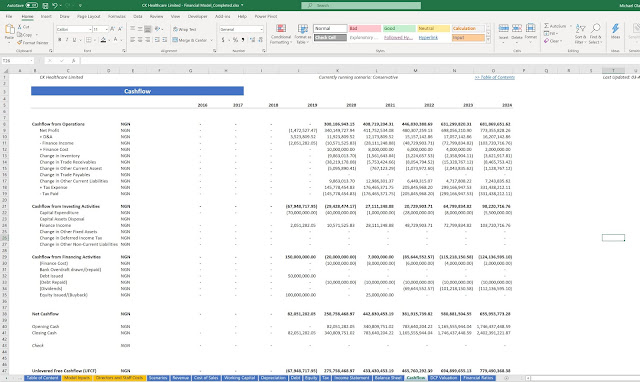Viewport: 640px width, 382px height.
Task: Apply the Bad cell style
Action: point(364,29)
